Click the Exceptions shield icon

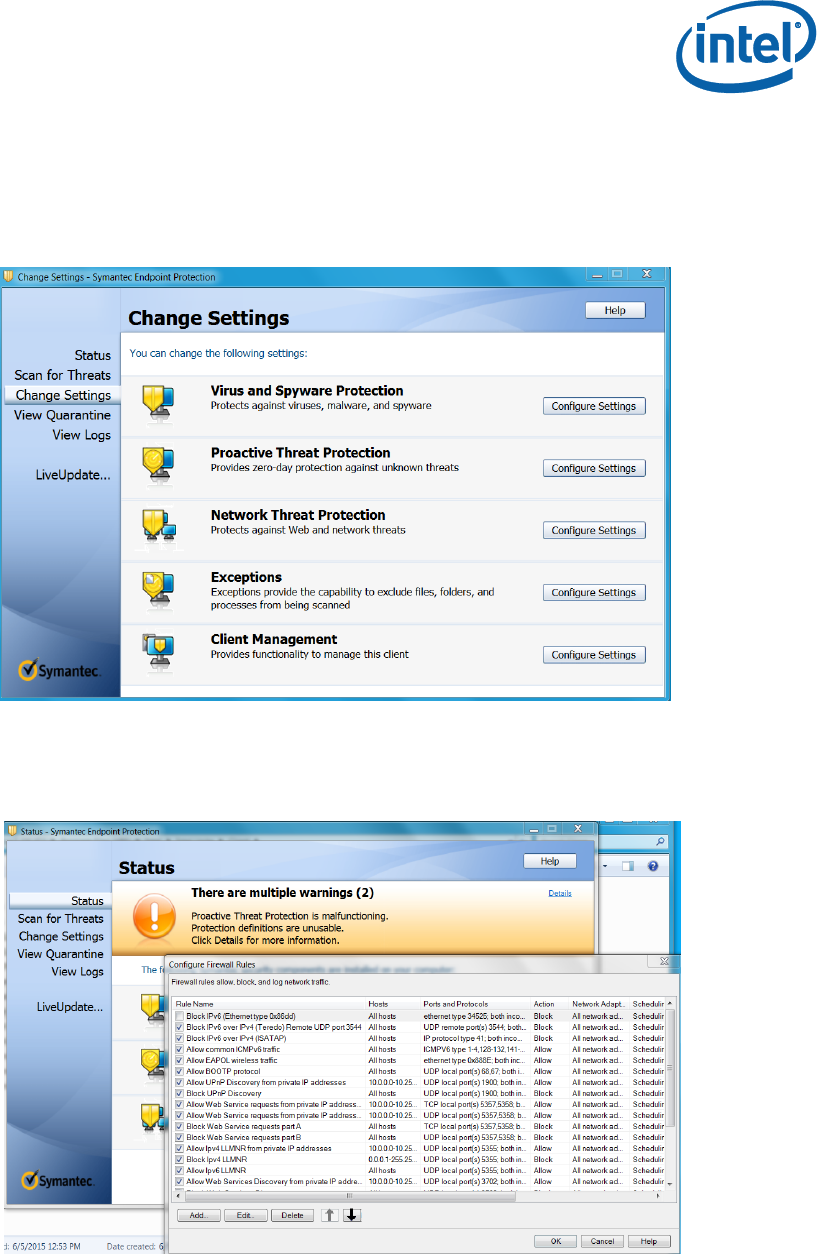point(160,585)
